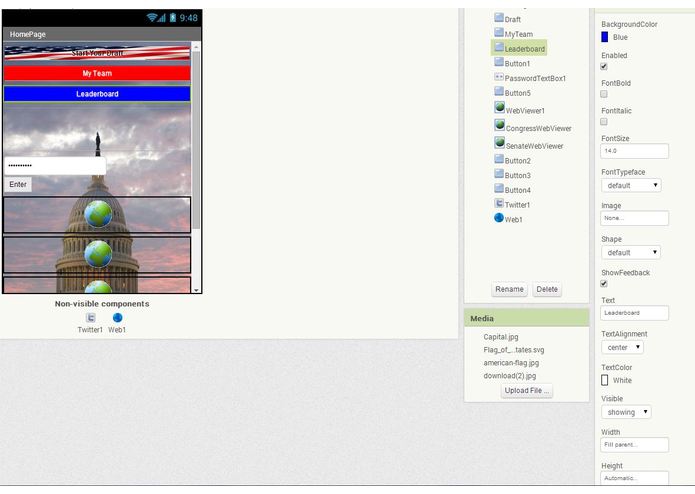This screenshot has height=494, width=695.
Task: Open the Shape dropdown
Action: pos(631,253)
